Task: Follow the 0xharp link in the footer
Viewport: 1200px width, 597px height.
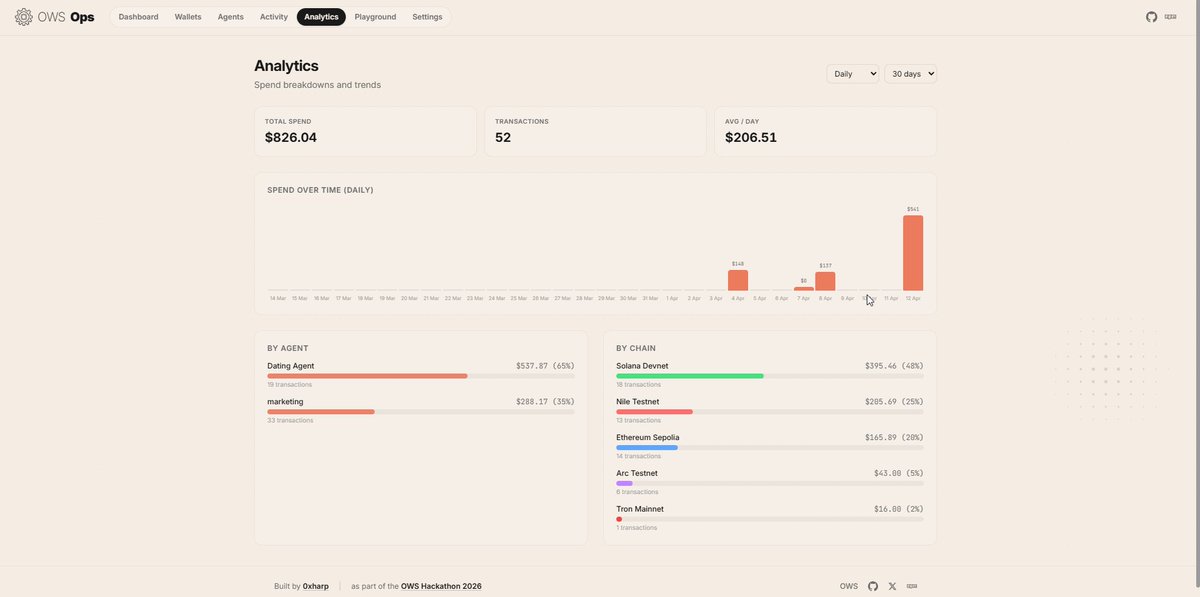Action: tap(316, 586)
